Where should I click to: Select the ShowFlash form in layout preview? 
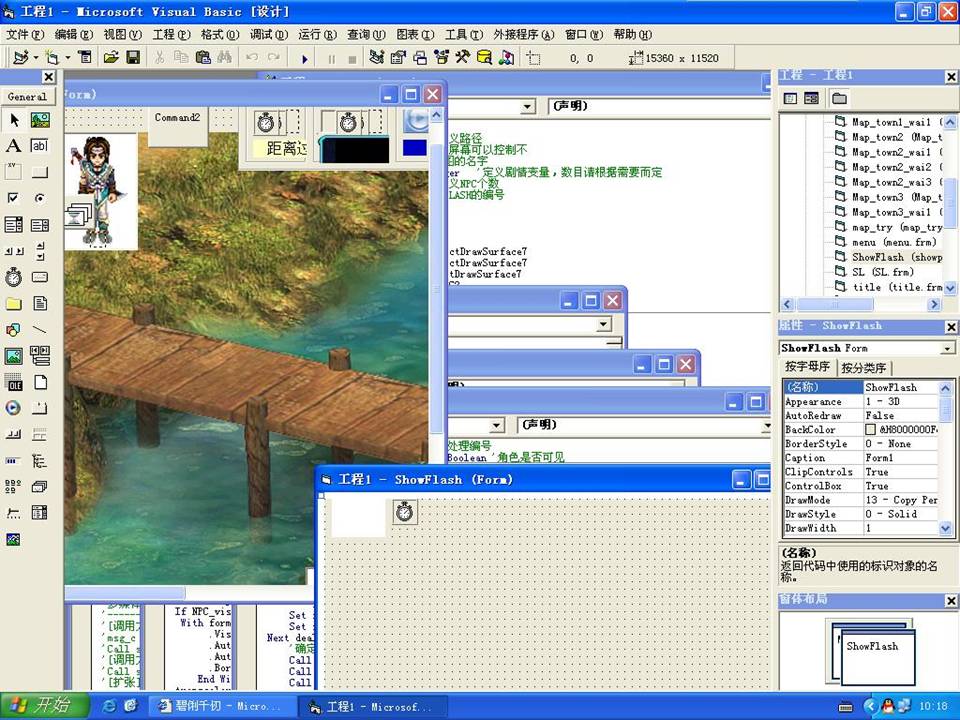pyautogui.click(x=877, y=656)
